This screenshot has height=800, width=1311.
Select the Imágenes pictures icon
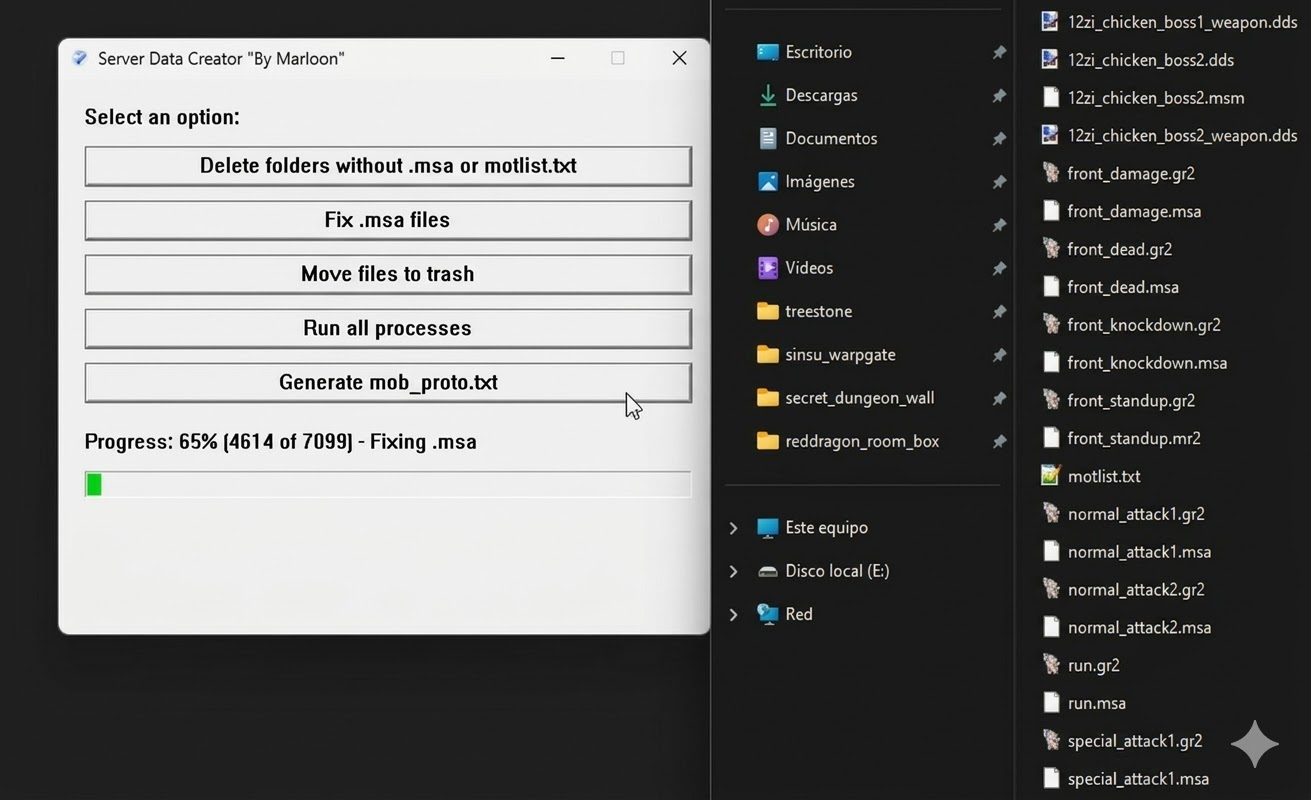tap(767, 181)
